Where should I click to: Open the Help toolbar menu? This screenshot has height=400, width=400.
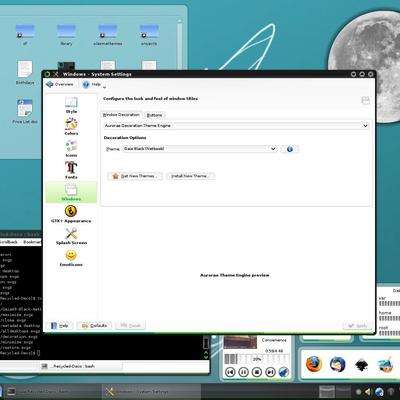tap(92, 84)
